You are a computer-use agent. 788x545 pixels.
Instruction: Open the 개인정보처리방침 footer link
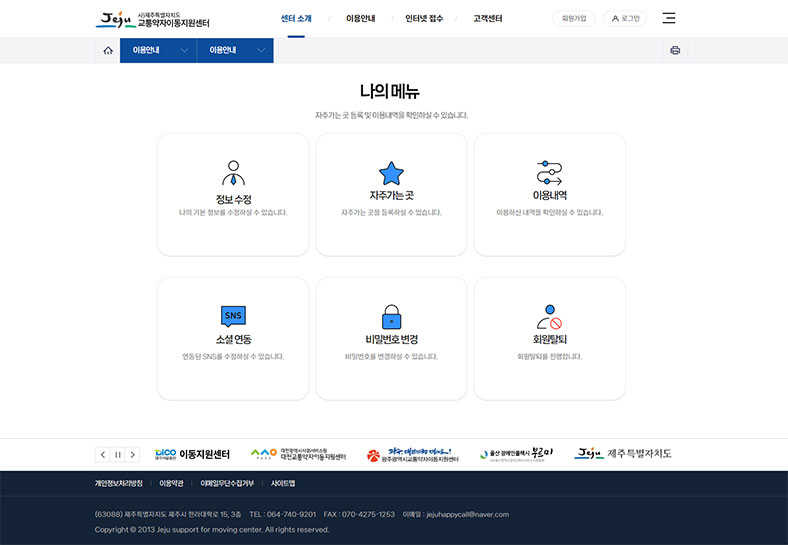click(x=118, y=483)
